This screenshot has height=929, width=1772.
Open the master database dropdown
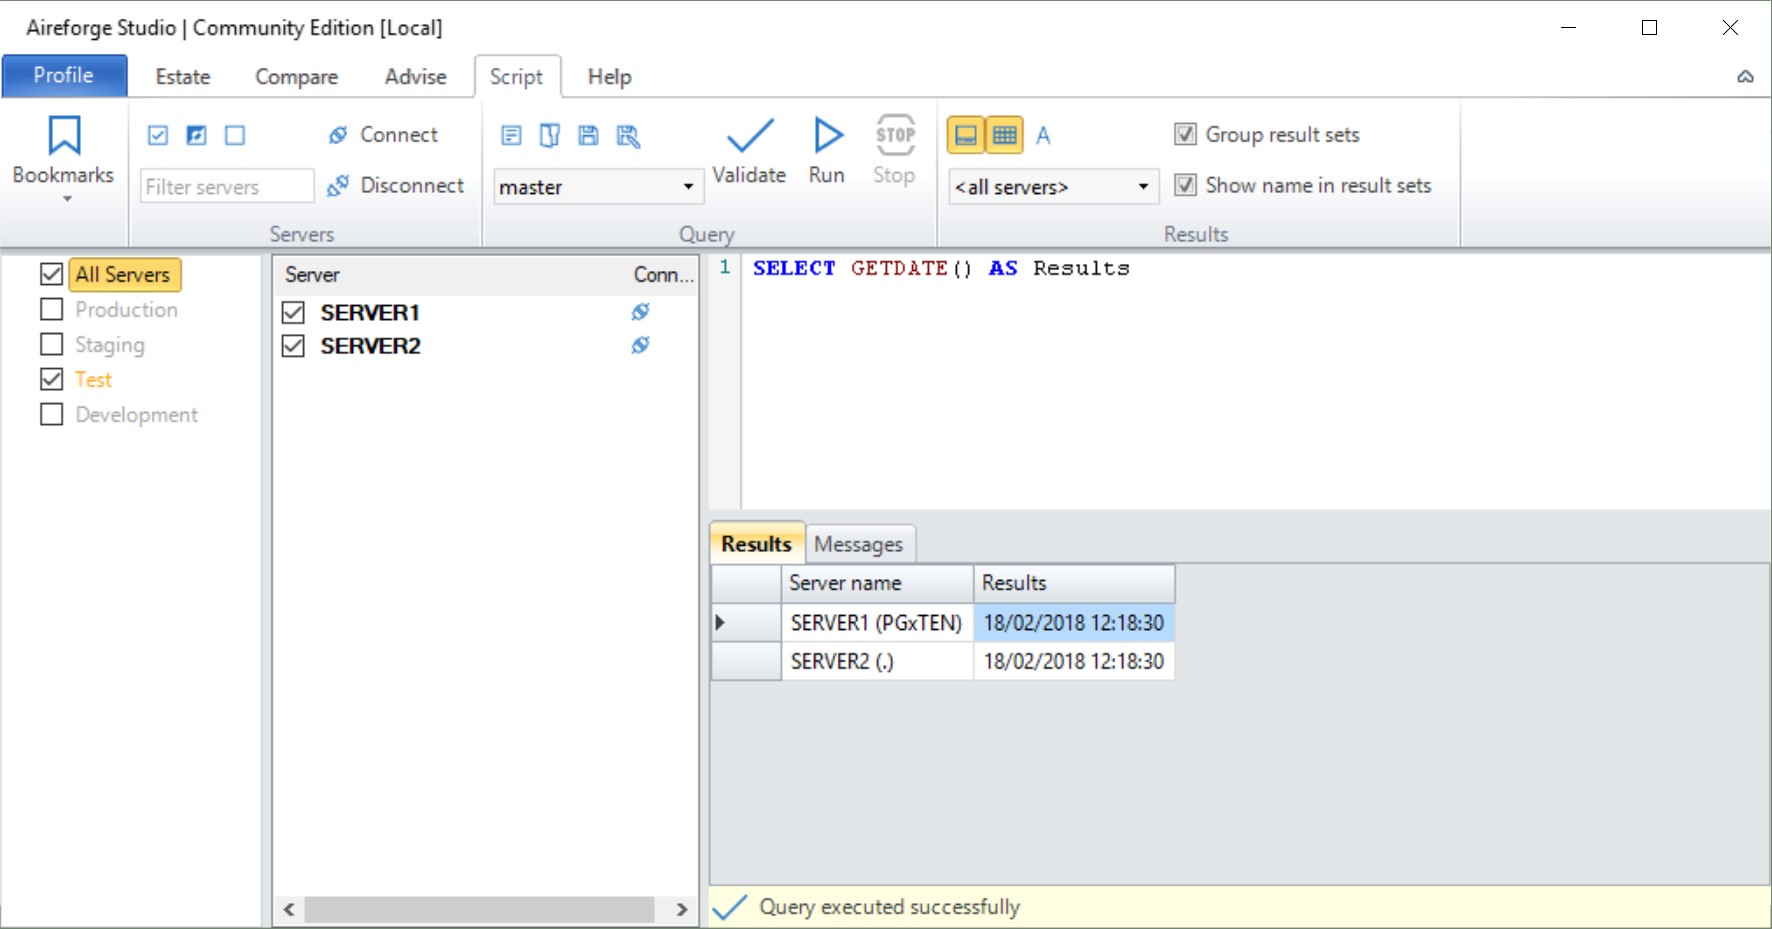pyautogui.click(x=686, y=186)
